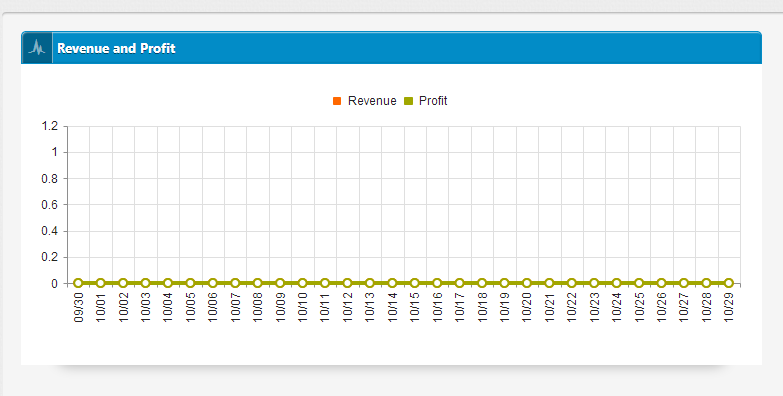
Task: Select the 10/05 data point marker
Action: [190, 283]
